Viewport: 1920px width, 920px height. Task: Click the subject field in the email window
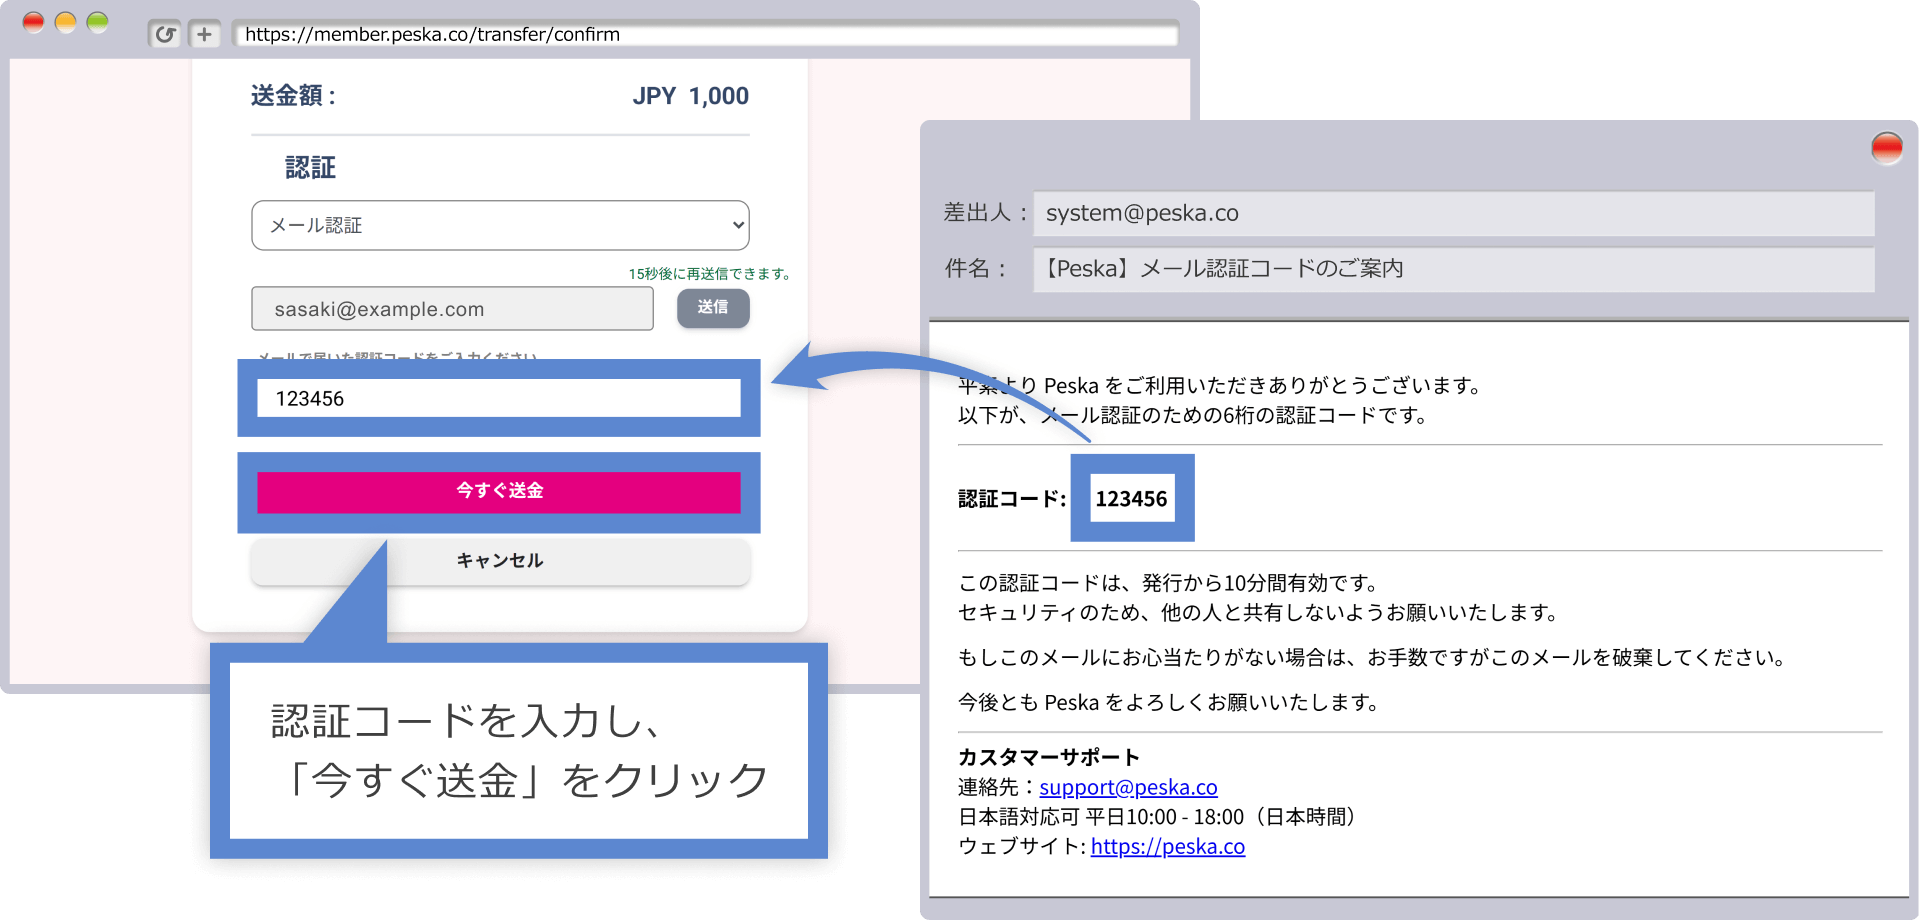click(x=1454, y=269)
